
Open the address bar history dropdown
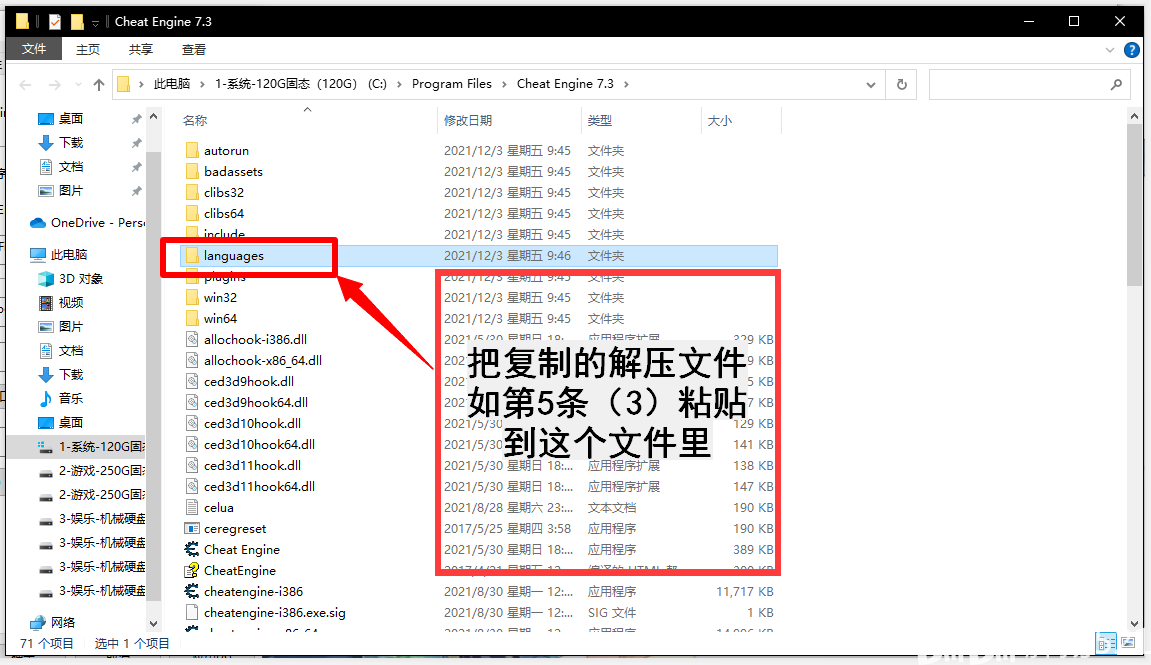871,84
